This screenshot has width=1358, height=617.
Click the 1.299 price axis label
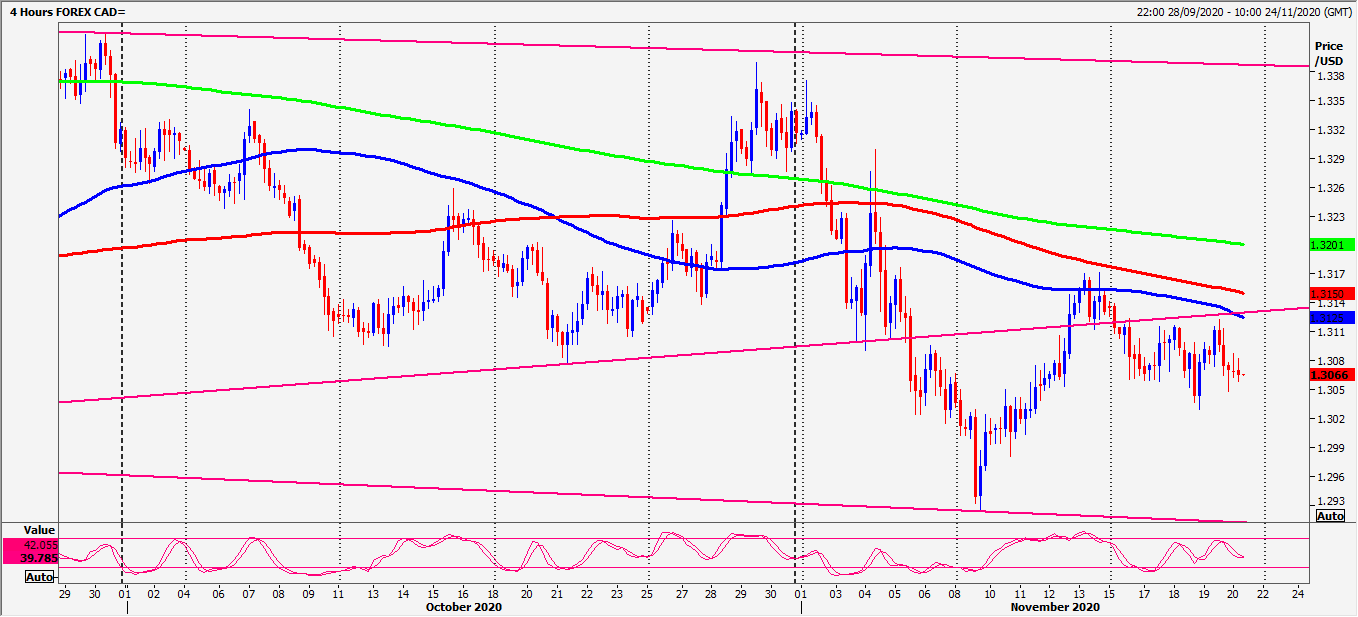point(1330,449)
